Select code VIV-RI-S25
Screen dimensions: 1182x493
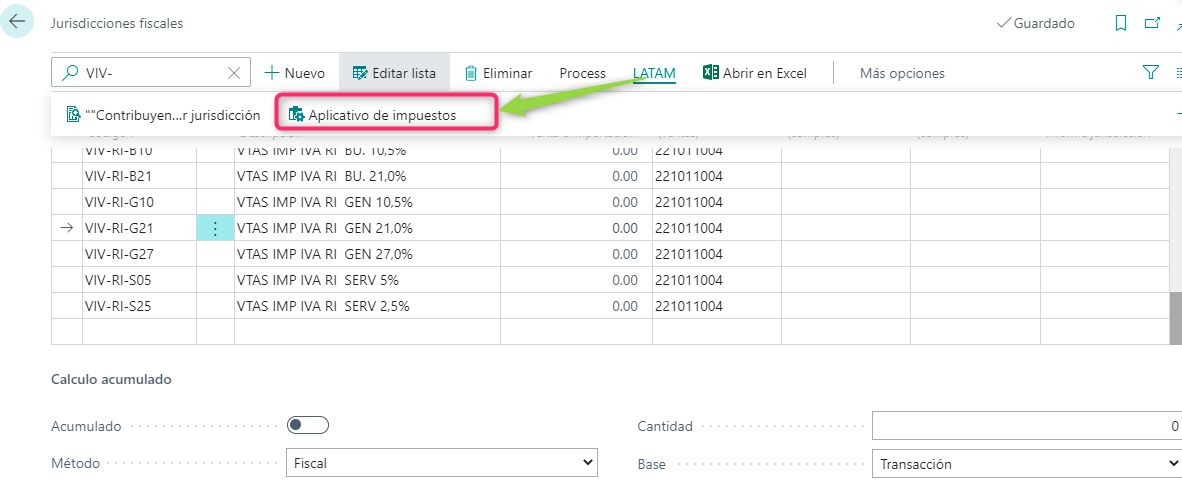[119, 305]
